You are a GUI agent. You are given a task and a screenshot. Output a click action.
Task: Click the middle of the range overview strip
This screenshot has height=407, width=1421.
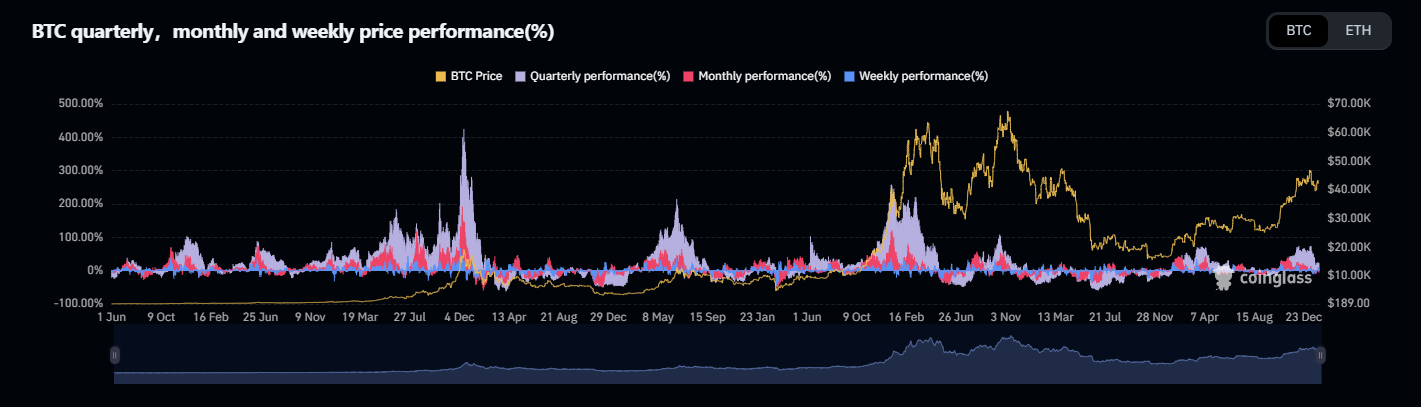pos(717,362)
